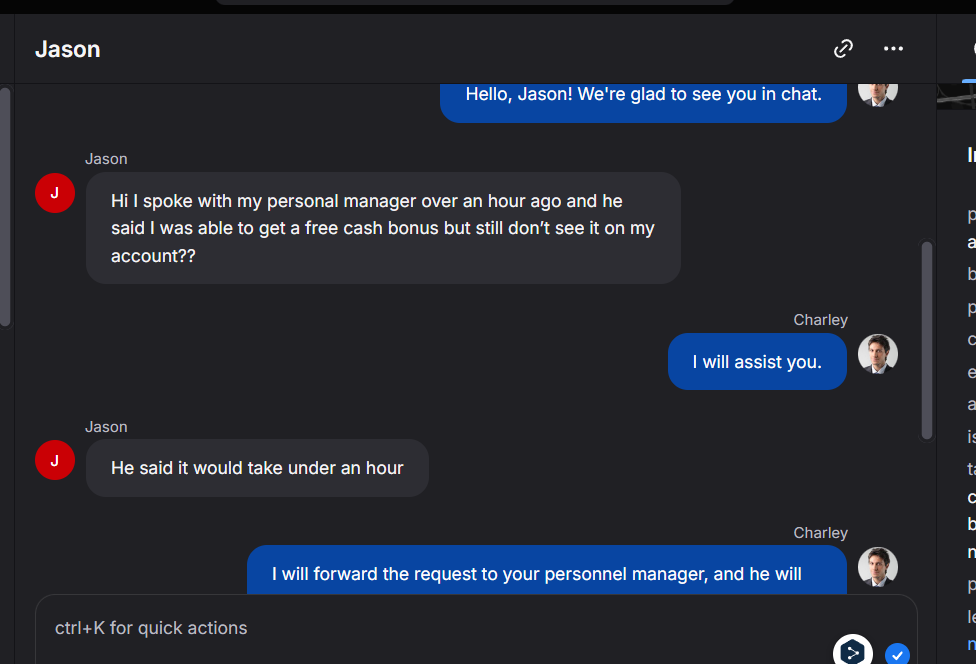Click the chain link icon in the header
This screenshot has width=976, height=664.
[844, 48]
